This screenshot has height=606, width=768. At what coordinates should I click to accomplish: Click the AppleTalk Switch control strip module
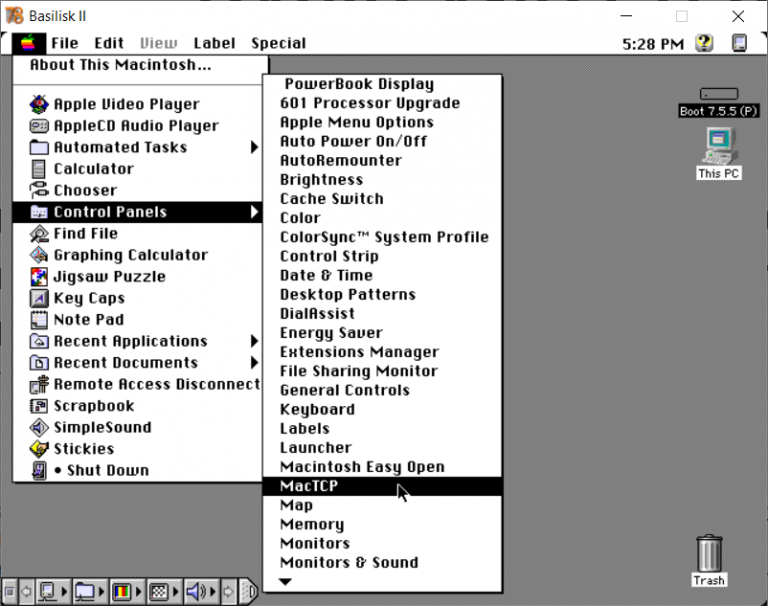[x=53, y=592]
